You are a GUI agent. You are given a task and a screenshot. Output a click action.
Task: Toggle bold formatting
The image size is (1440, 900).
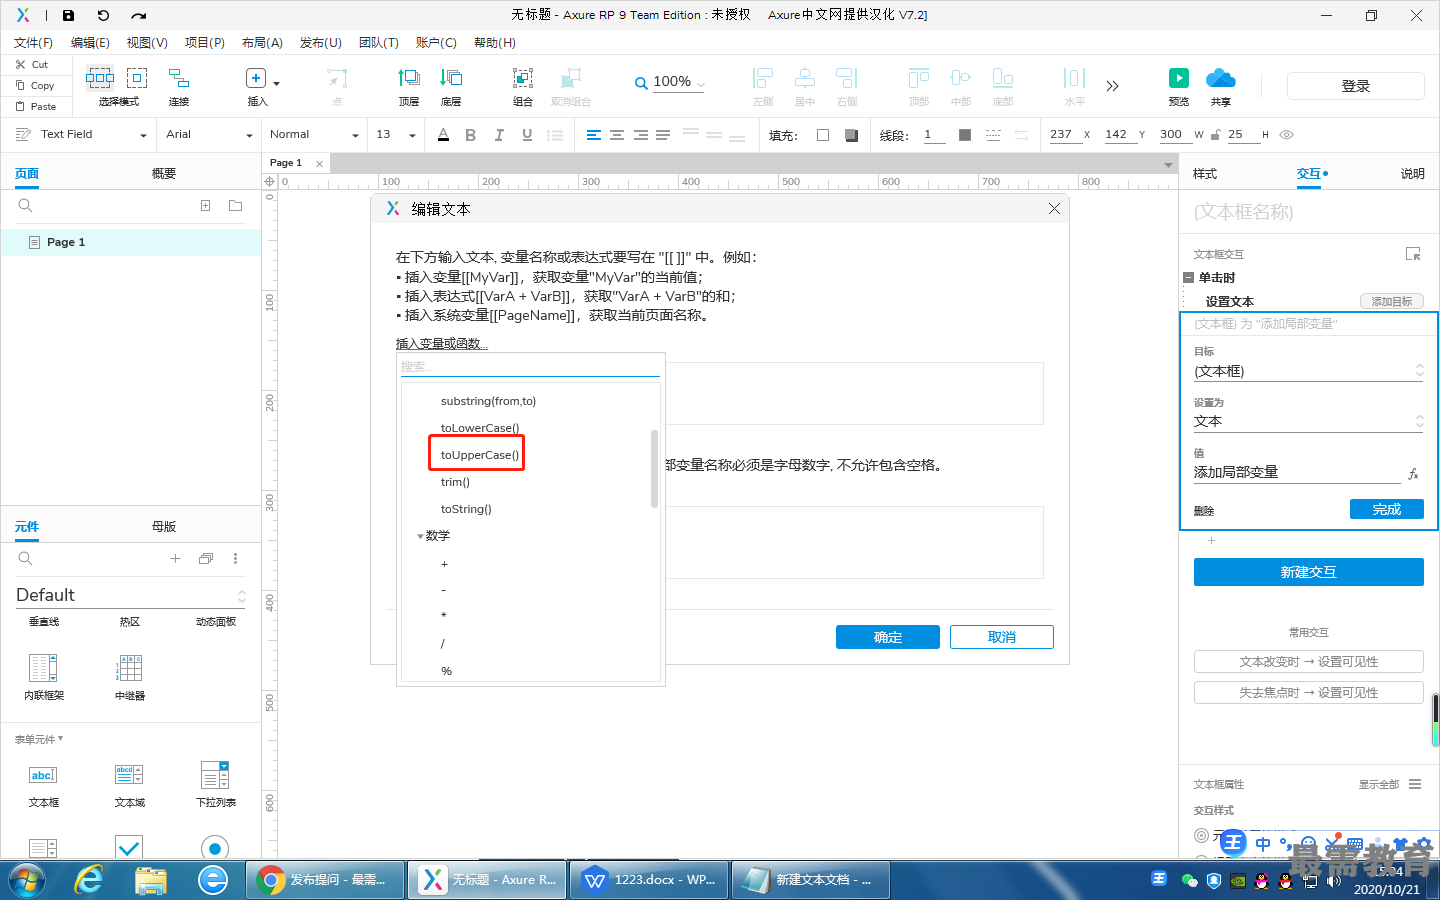(470, 135)
